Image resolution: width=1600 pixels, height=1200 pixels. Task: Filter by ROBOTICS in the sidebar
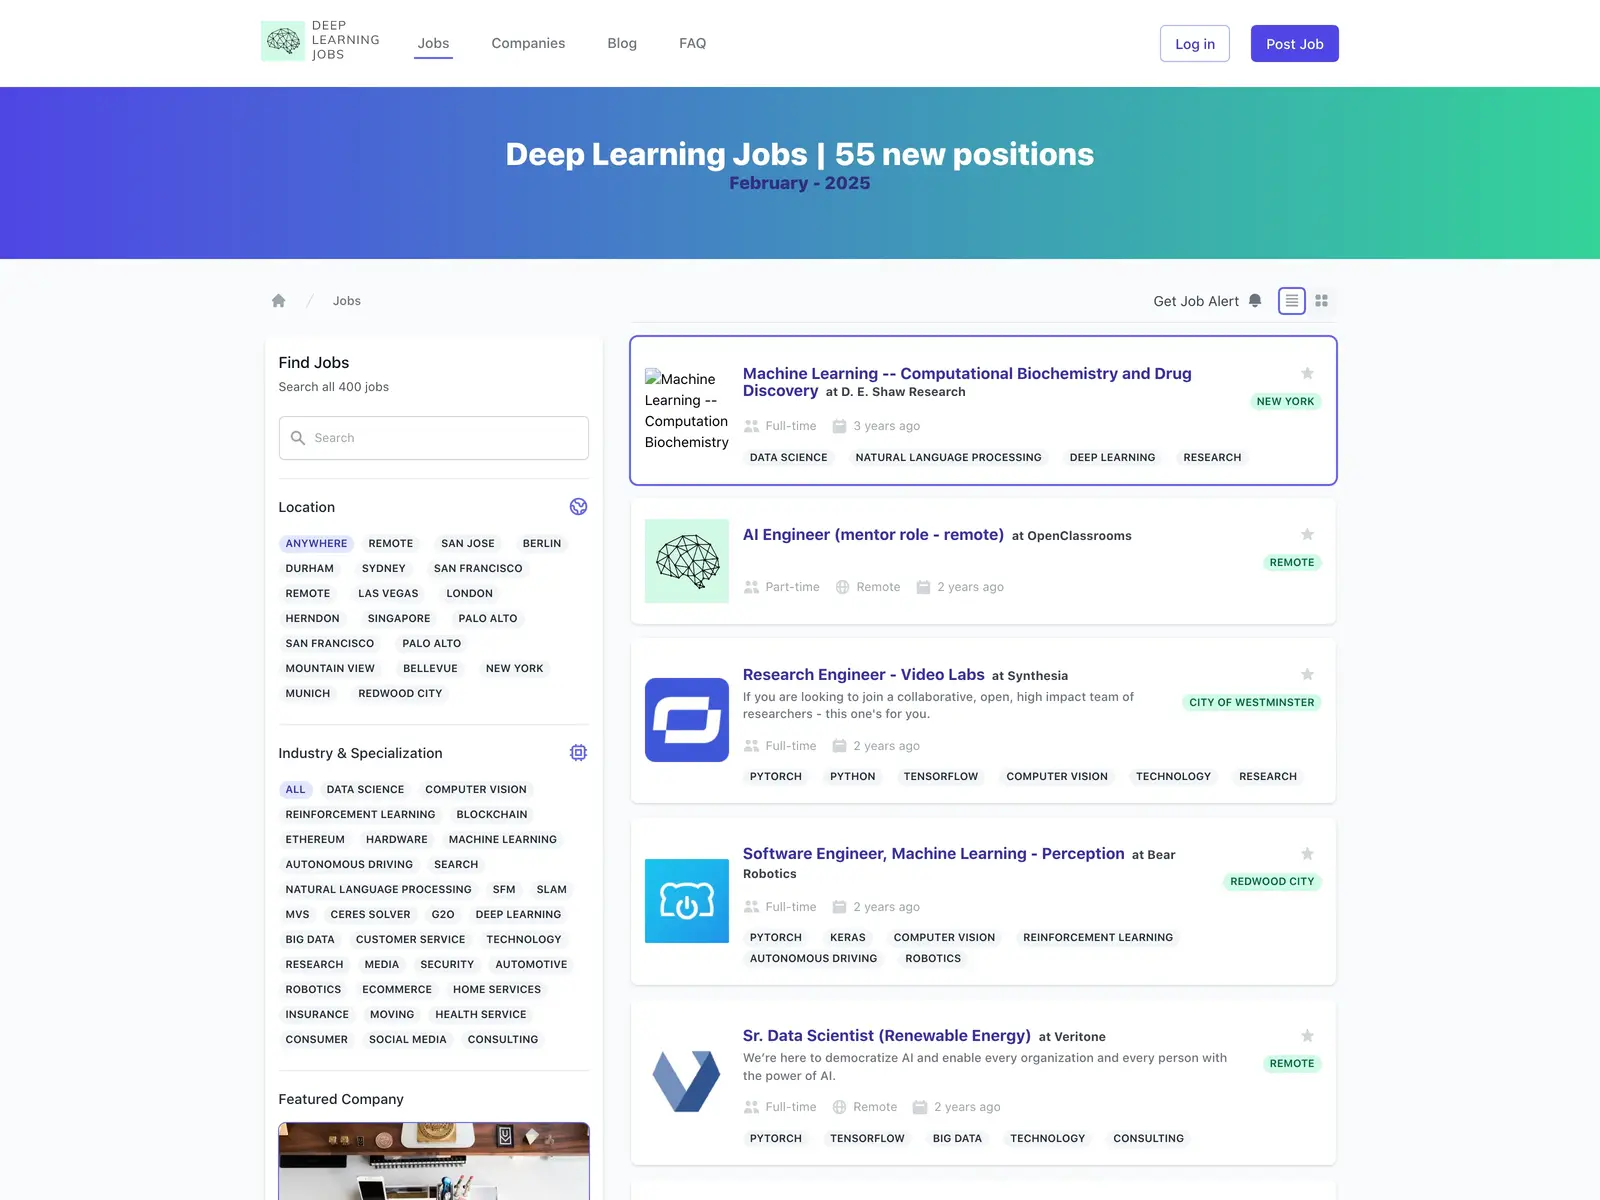click(x=313, y=989)
